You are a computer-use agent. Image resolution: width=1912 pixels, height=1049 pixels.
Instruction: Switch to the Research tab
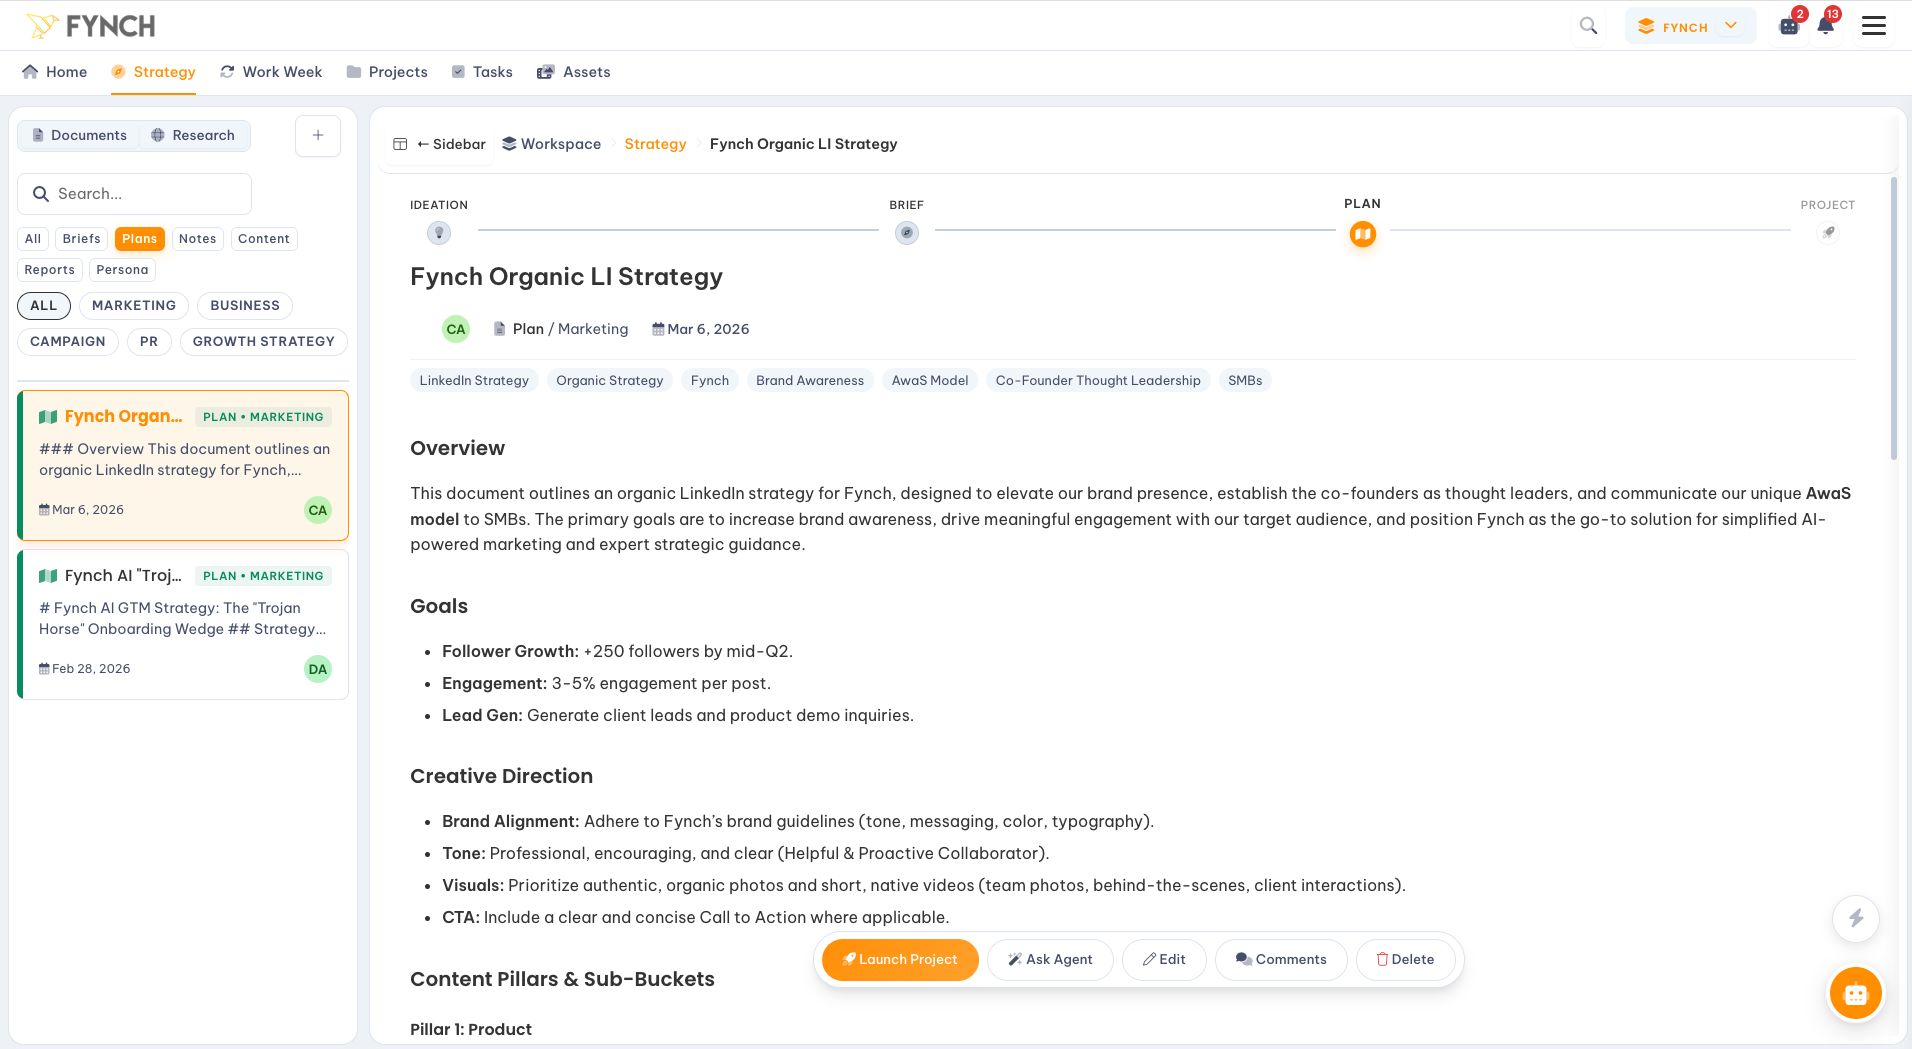coord(194,135)
